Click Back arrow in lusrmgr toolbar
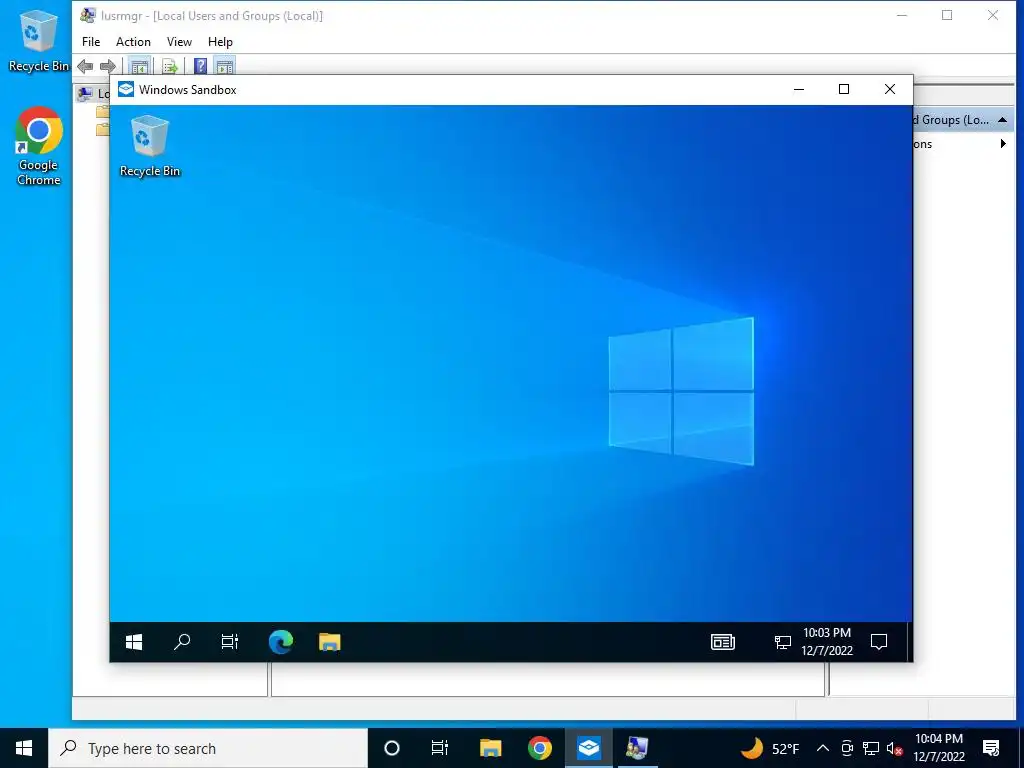 (85, 66)
